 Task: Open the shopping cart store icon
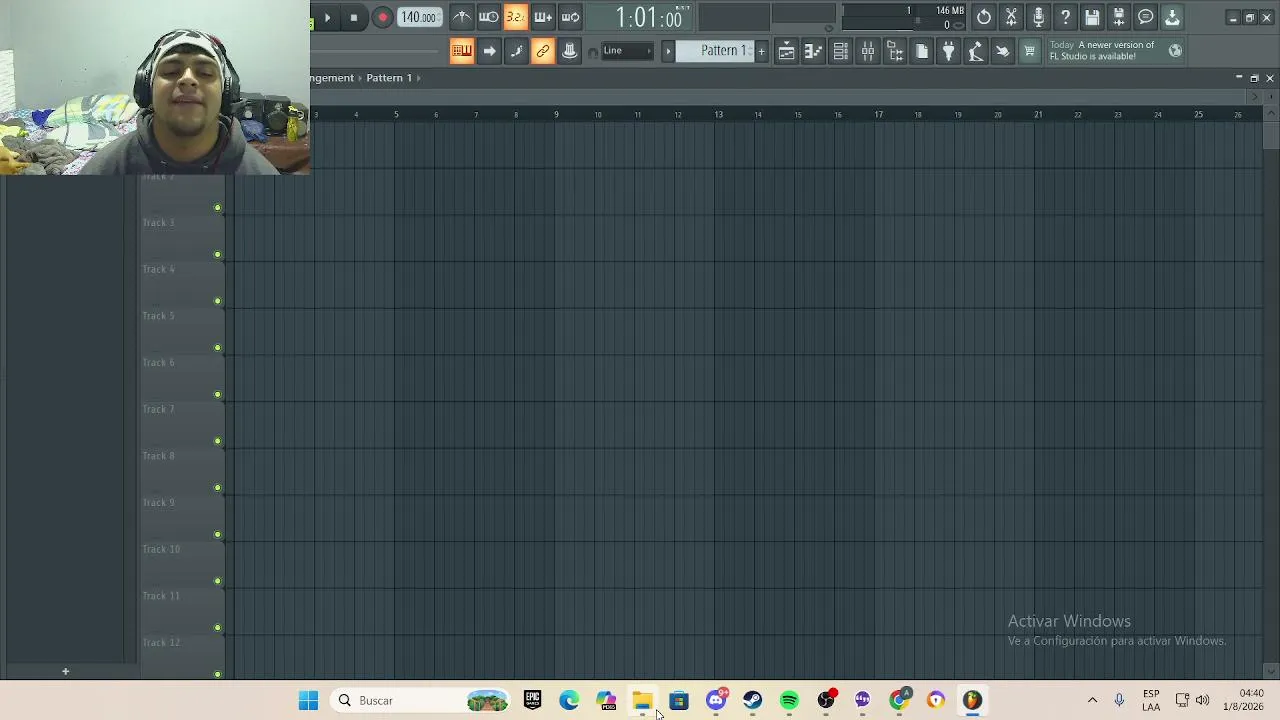1029,51
